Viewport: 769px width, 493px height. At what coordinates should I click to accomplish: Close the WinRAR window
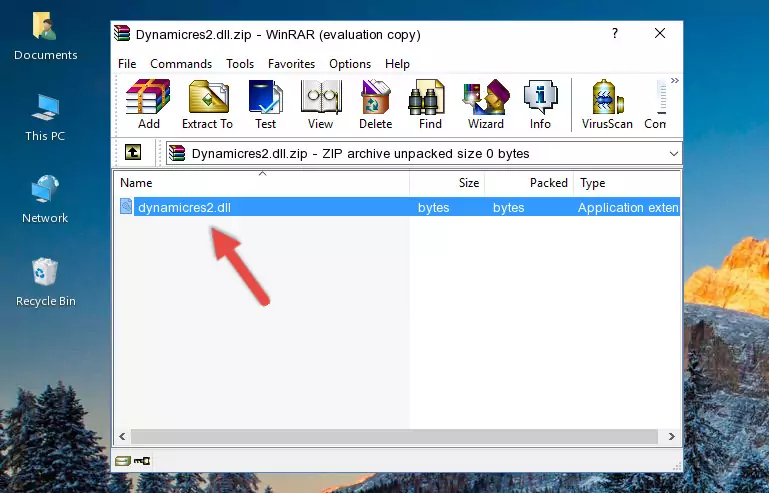click(660, 33)
